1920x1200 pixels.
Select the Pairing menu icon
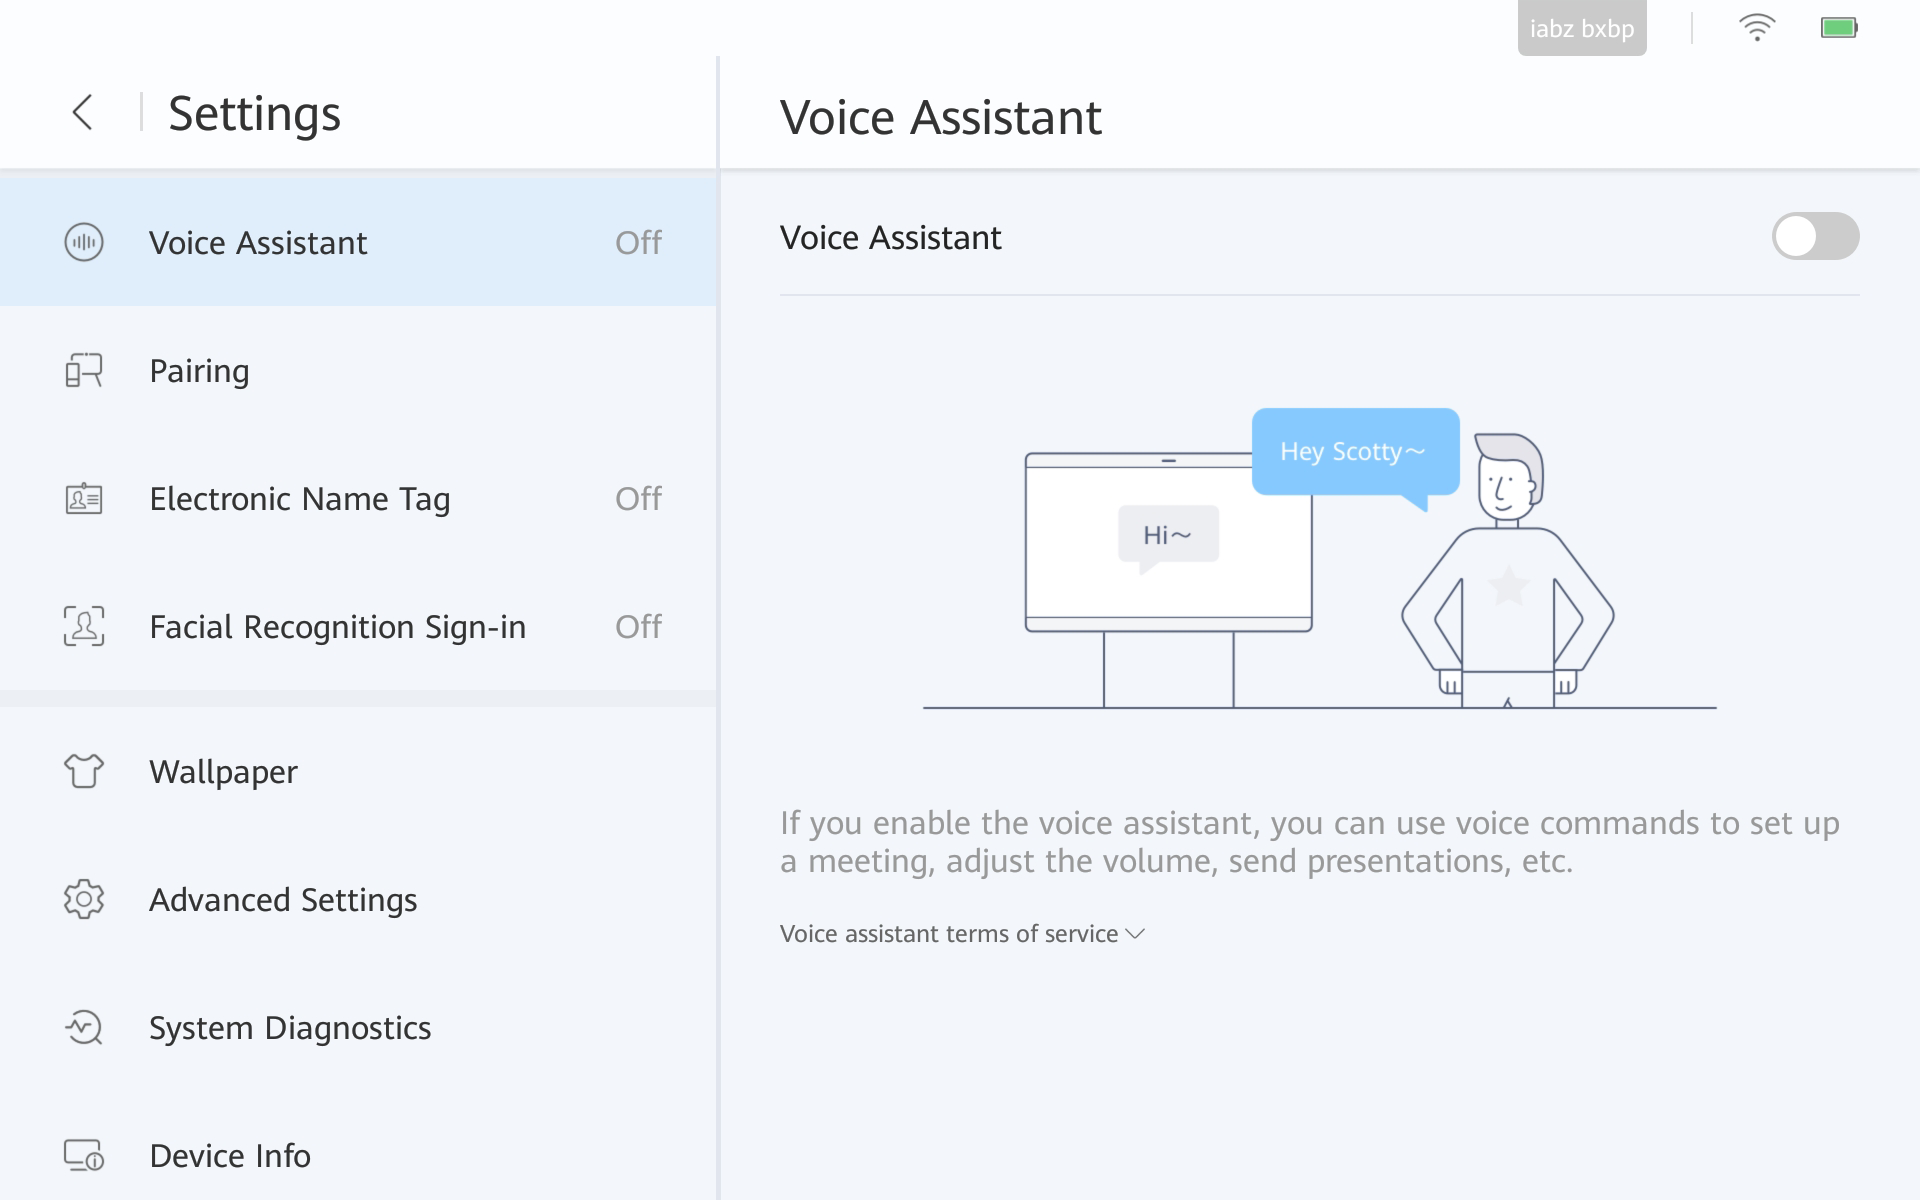point(83,369)
